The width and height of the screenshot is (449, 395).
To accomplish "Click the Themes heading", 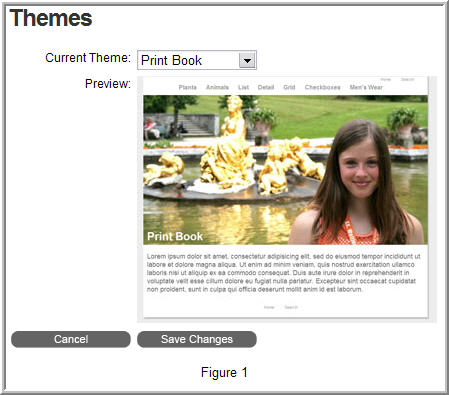I will [x=51, y=18].
